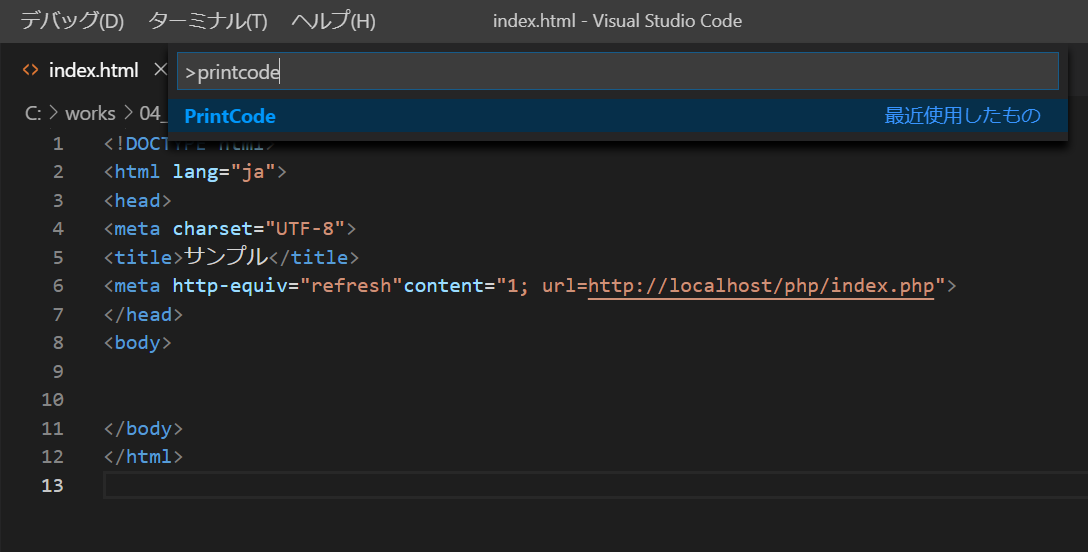The image size is (1088, 552).
Task: Open the ターミナル(T) menu
Action: 208,21
